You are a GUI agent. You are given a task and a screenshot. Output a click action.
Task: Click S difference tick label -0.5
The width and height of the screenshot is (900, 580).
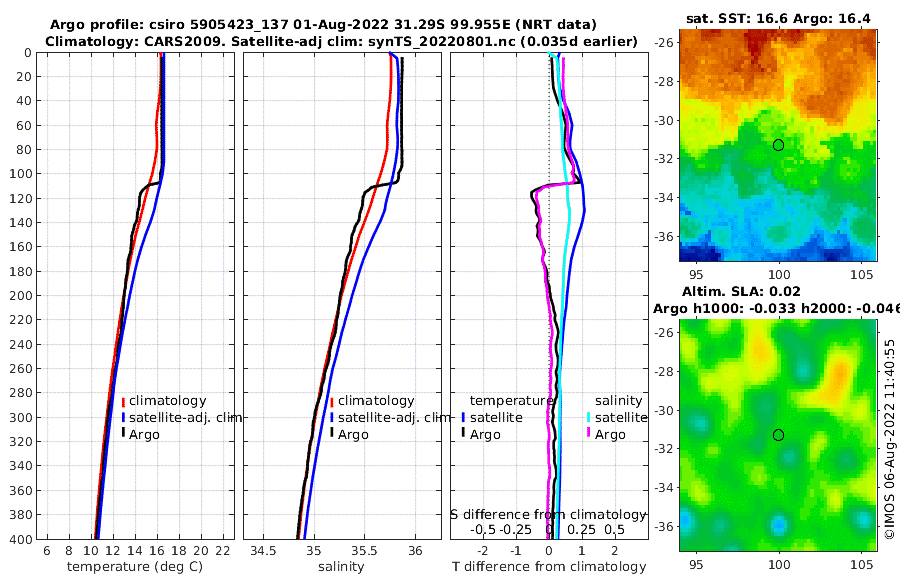(483, 529)
